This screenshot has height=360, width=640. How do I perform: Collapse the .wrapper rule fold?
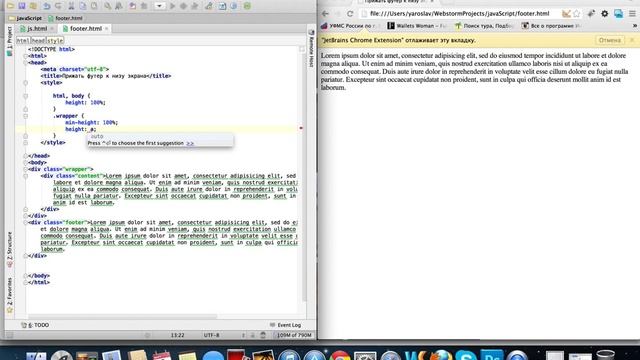pos(25,116)
